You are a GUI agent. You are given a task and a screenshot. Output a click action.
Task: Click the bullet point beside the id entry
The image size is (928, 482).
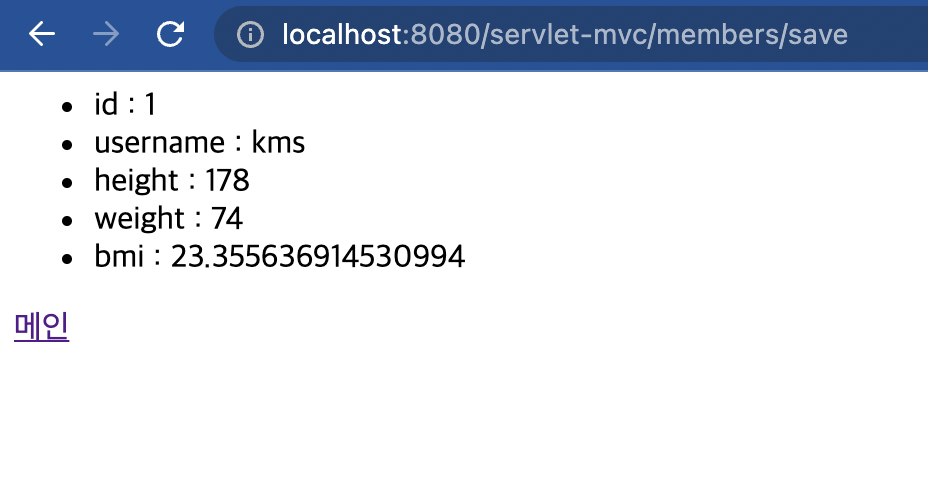[x=67, y=107]
